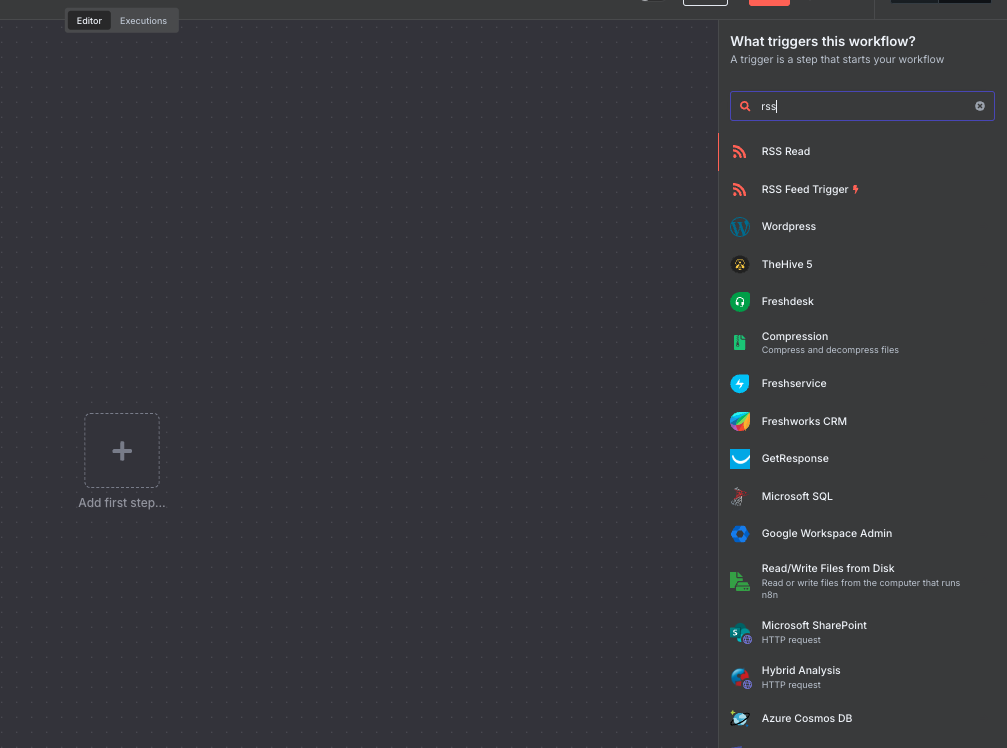Click the trigger bolt beside RSS Feed Trigger
The width and height of the screenshot is (1007, 748).
click(855, 189)
